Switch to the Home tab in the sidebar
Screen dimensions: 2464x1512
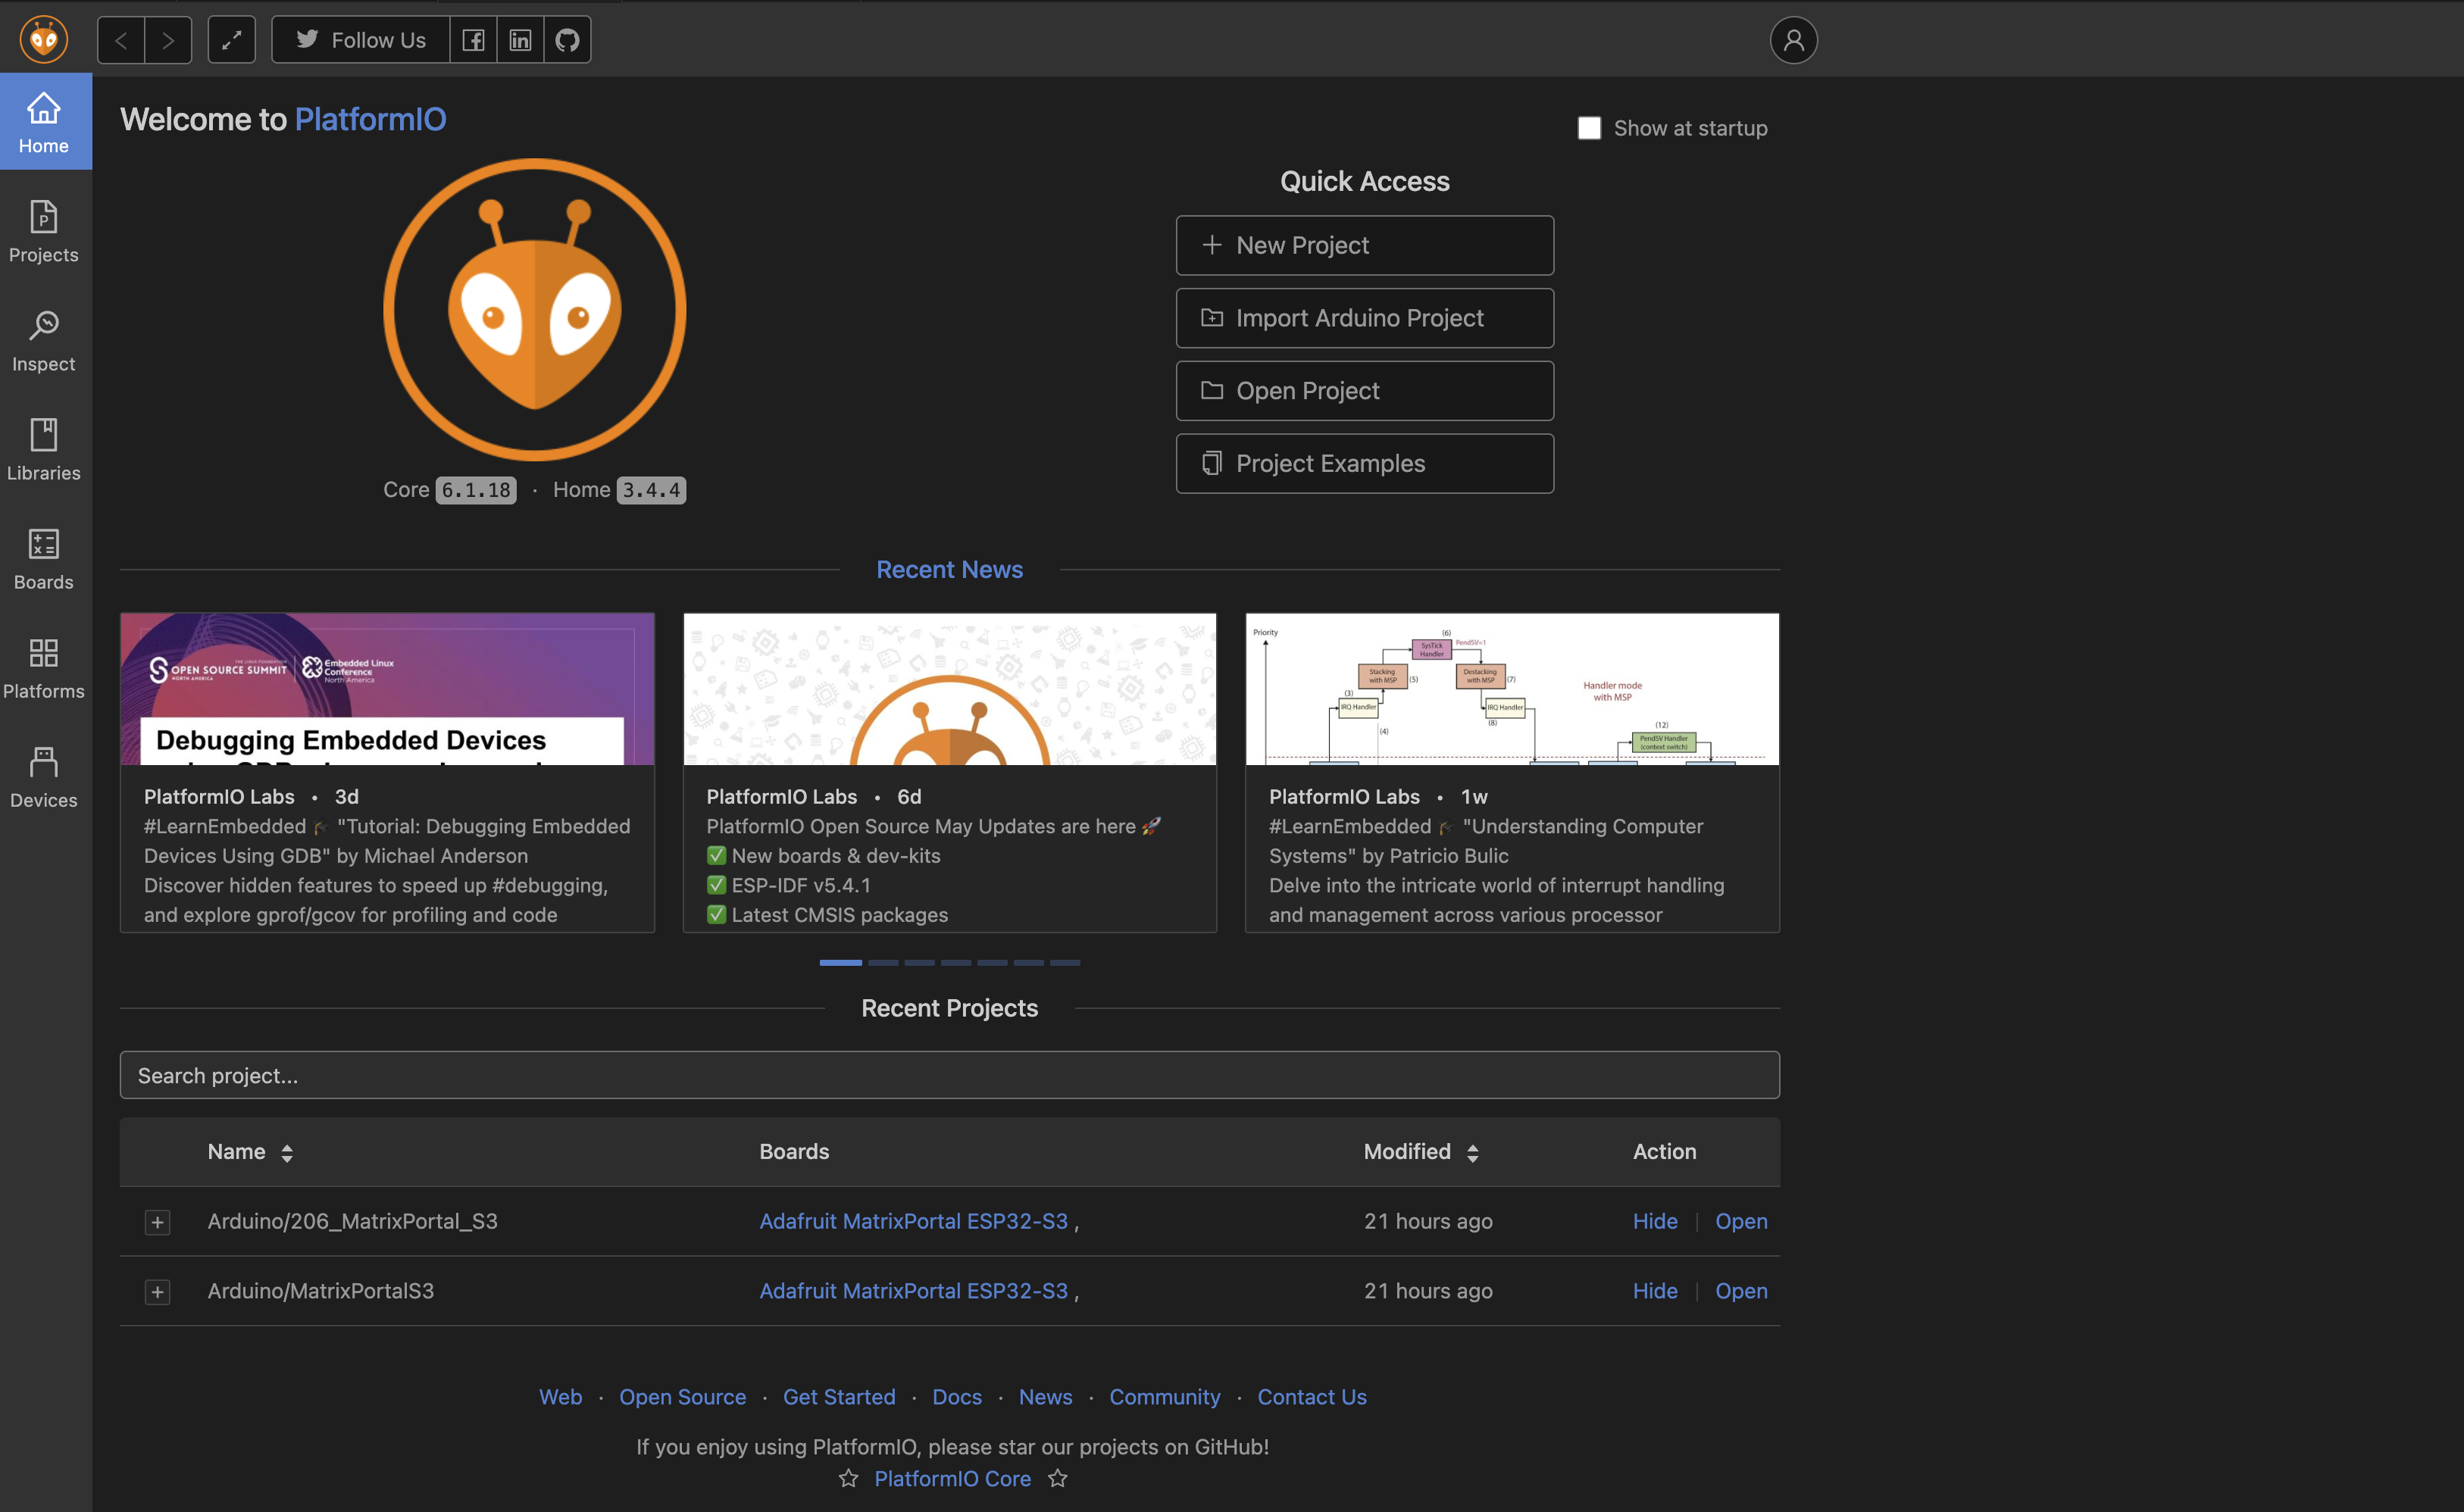coord(43,120)
